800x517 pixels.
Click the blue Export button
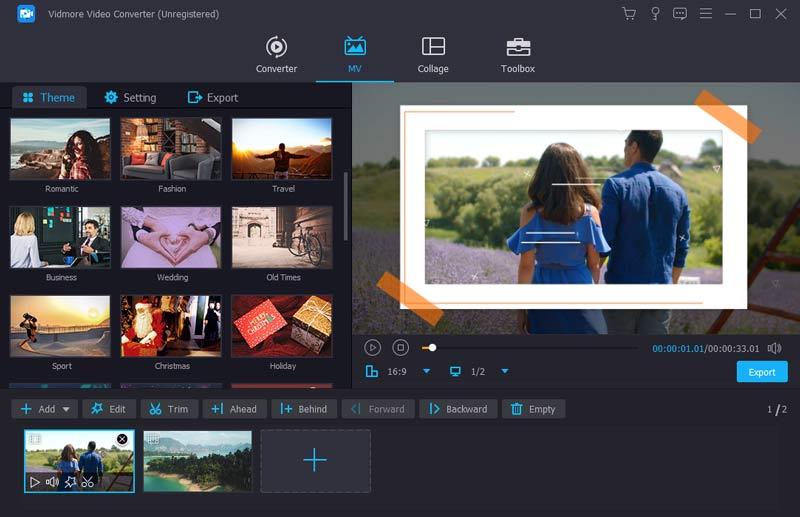(x=762, y=372)
